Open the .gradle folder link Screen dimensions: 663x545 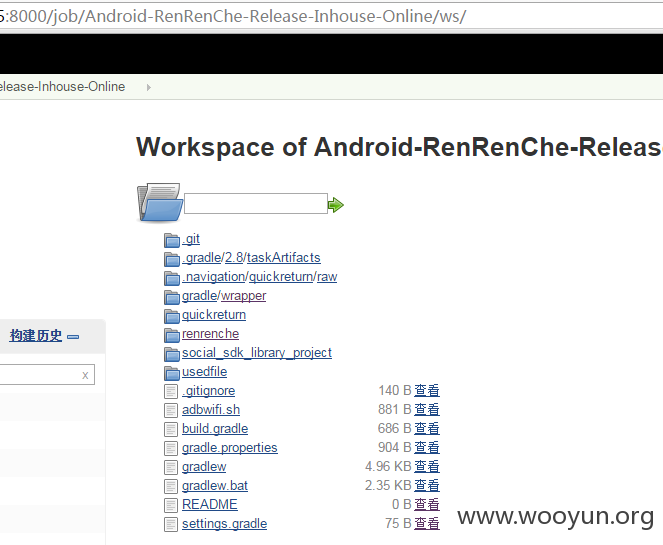click(x=202, y=257)
